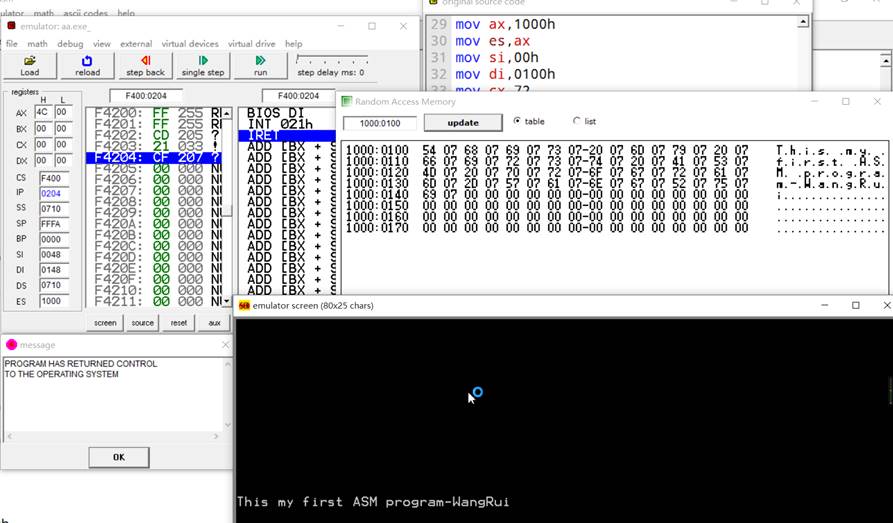Click the Random Access Memory window icon

point(347,101)
